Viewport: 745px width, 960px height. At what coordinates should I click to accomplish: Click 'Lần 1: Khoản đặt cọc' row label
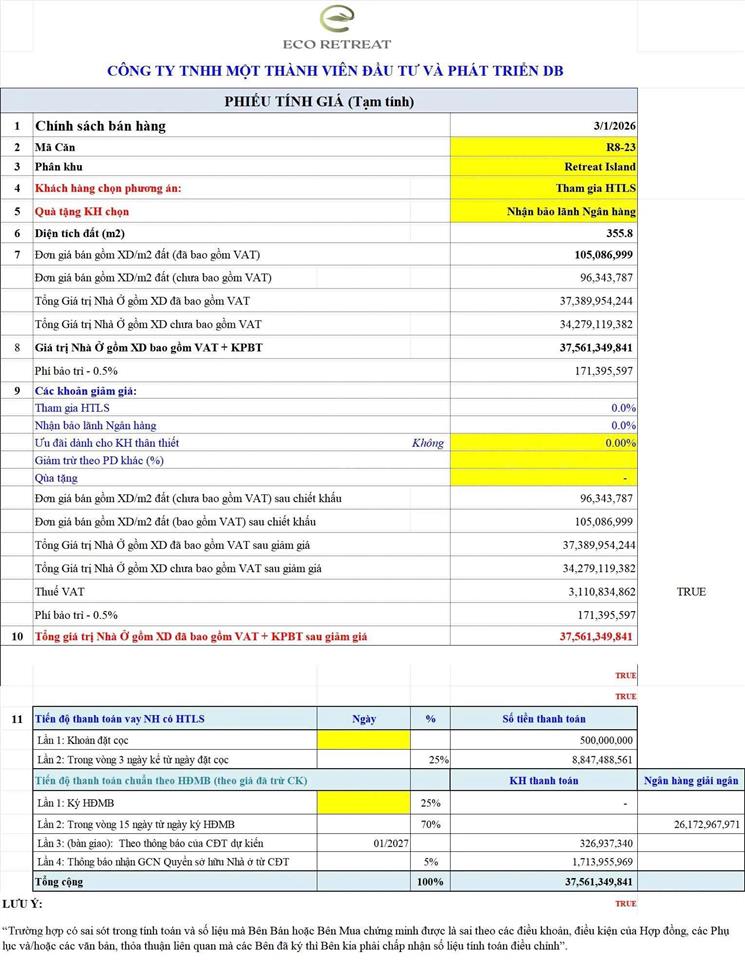tap(83, 740)
